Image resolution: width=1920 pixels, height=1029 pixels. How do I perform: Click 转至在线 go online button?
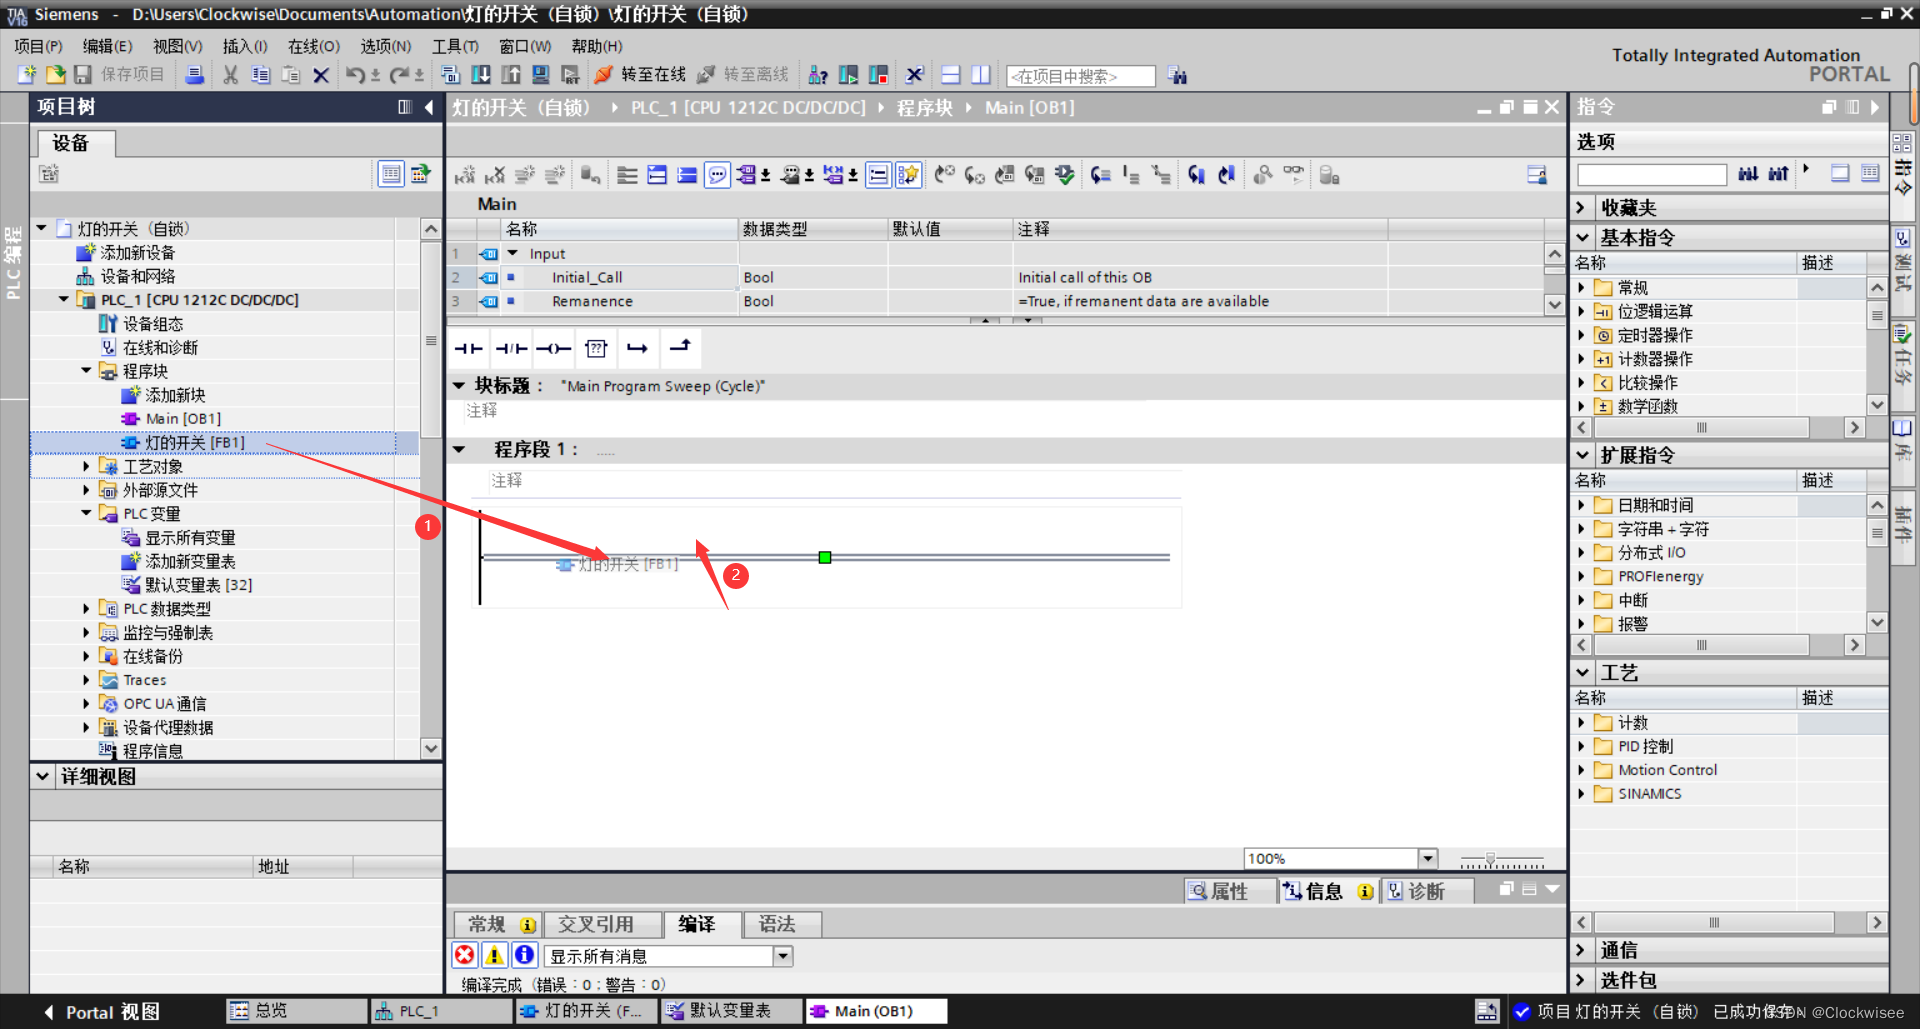641,75
